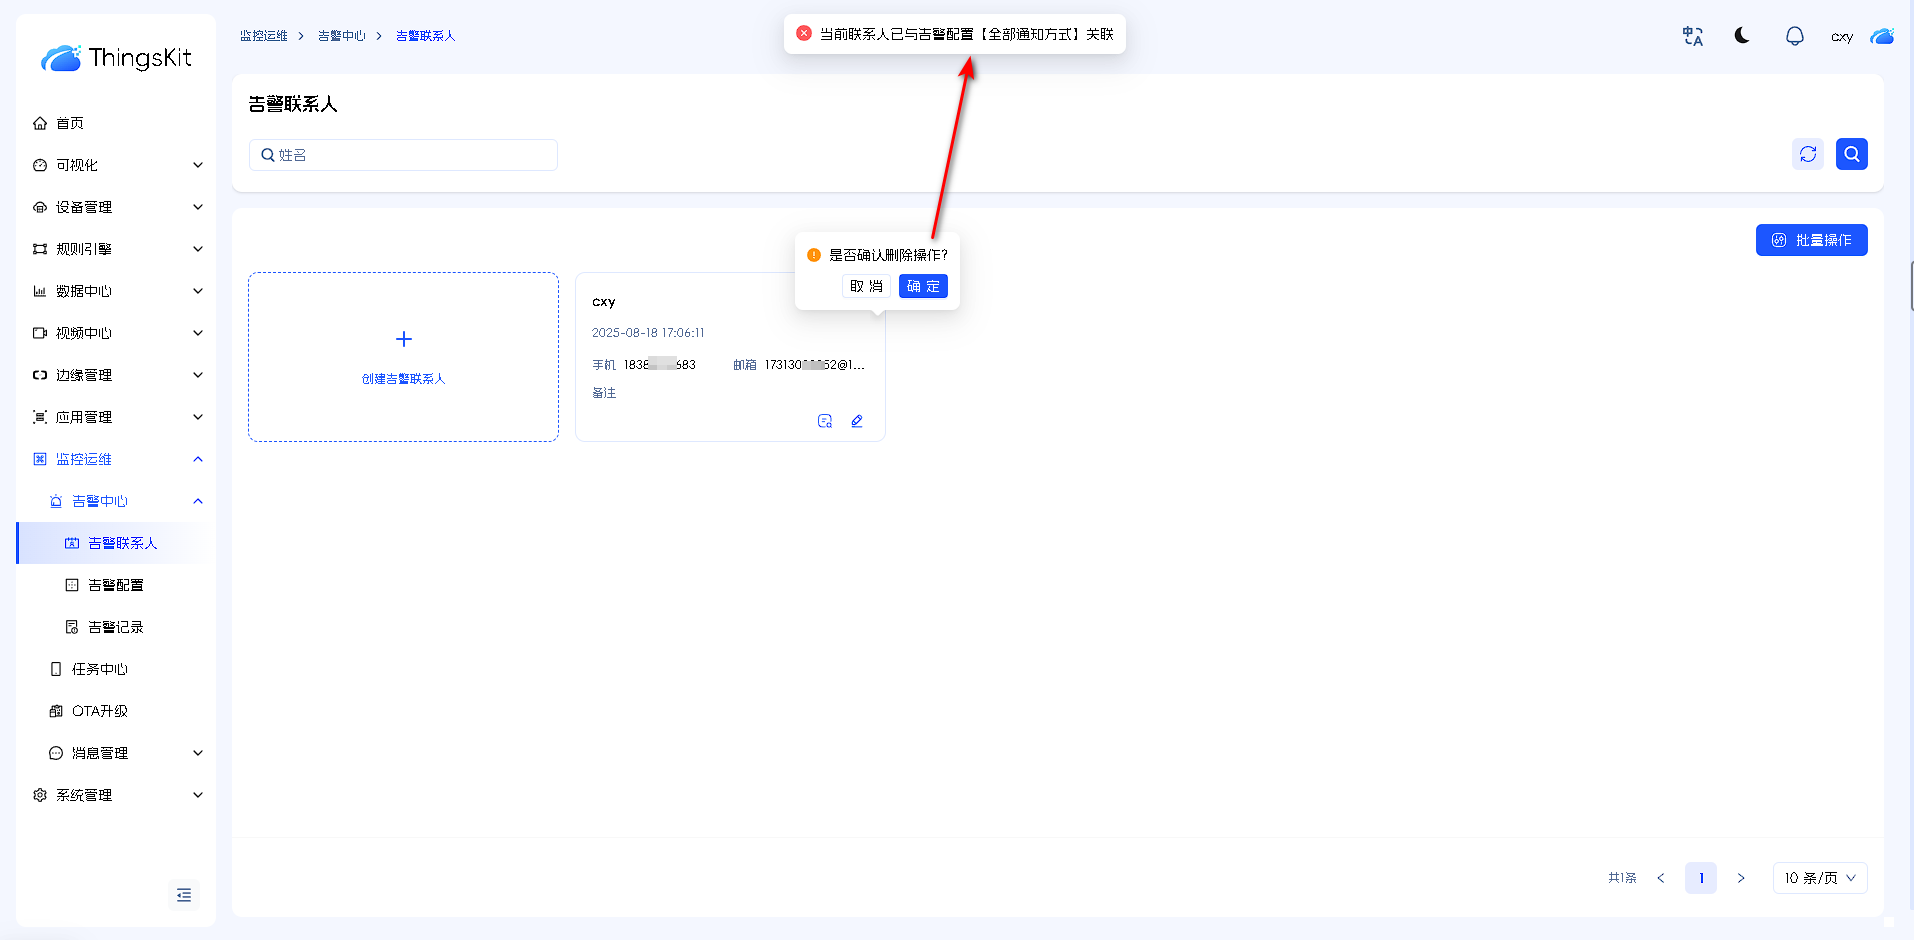Image resolution: width=1914 pixels, height=940 pixels.
Task: Cancel the delete with 取消 button
Action: coord(866,286)
